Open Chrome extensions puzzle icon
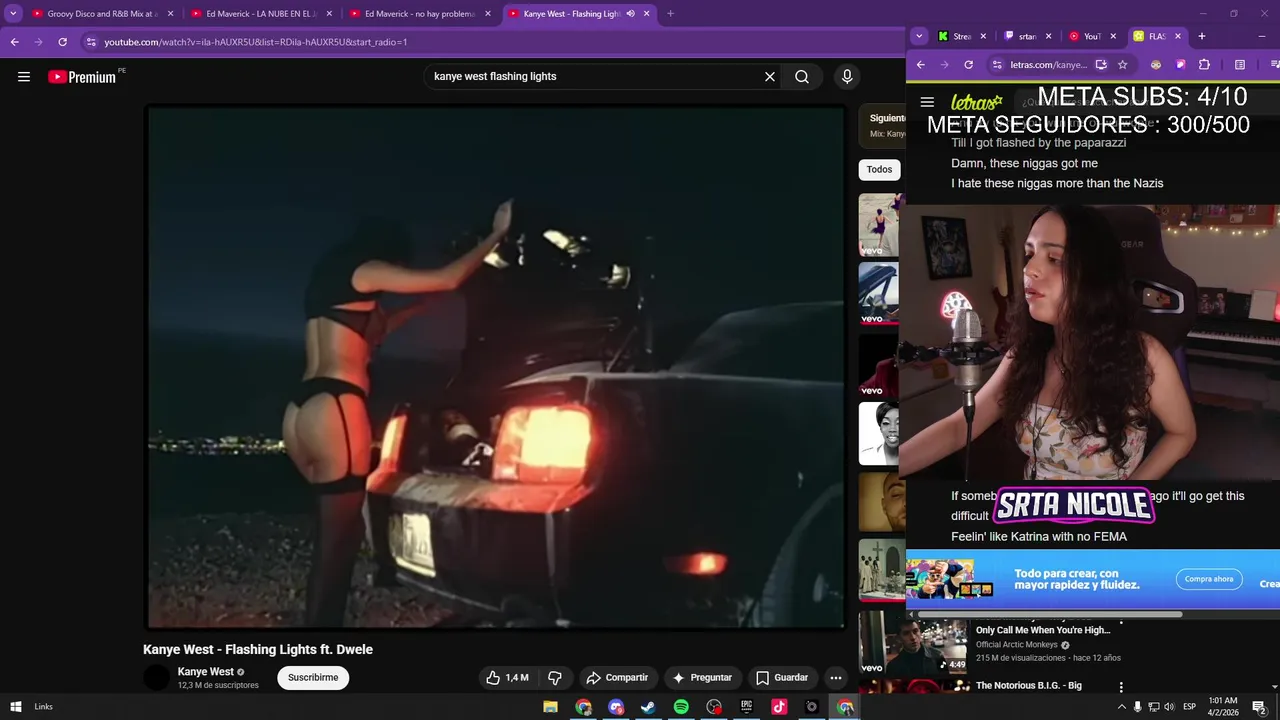 (1204, 65)
